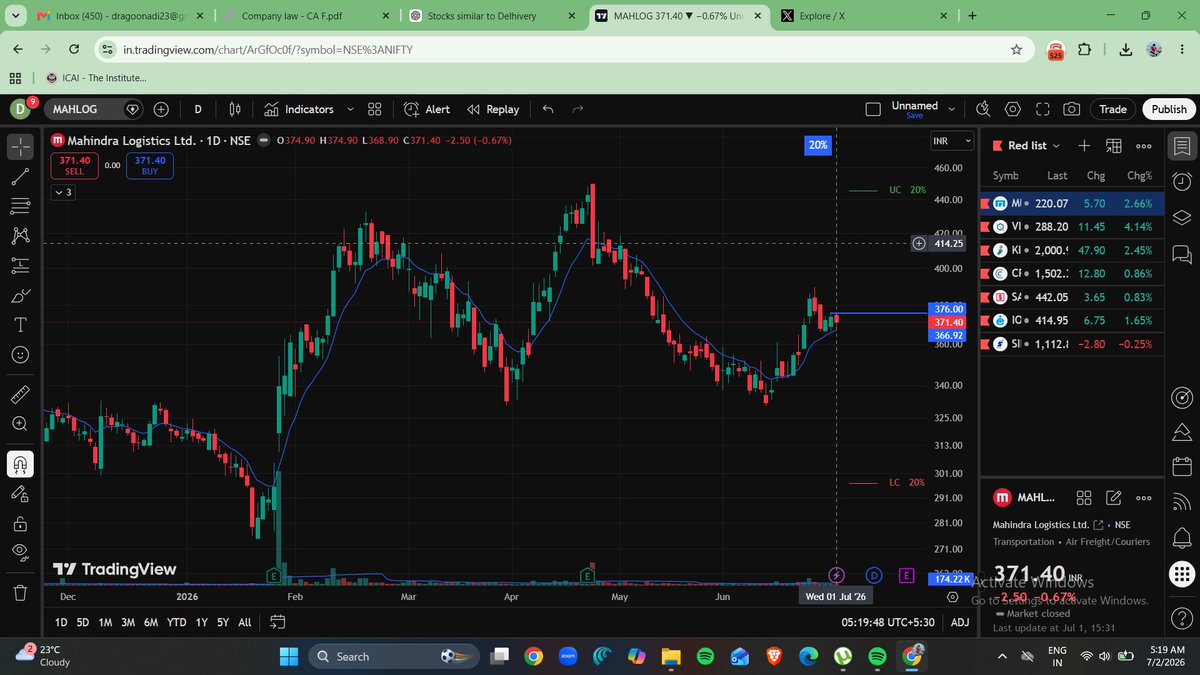Start bar Replay mode
Image resolution: width=1200 pixels, height=675 pixels.
[x=493, y=109]
